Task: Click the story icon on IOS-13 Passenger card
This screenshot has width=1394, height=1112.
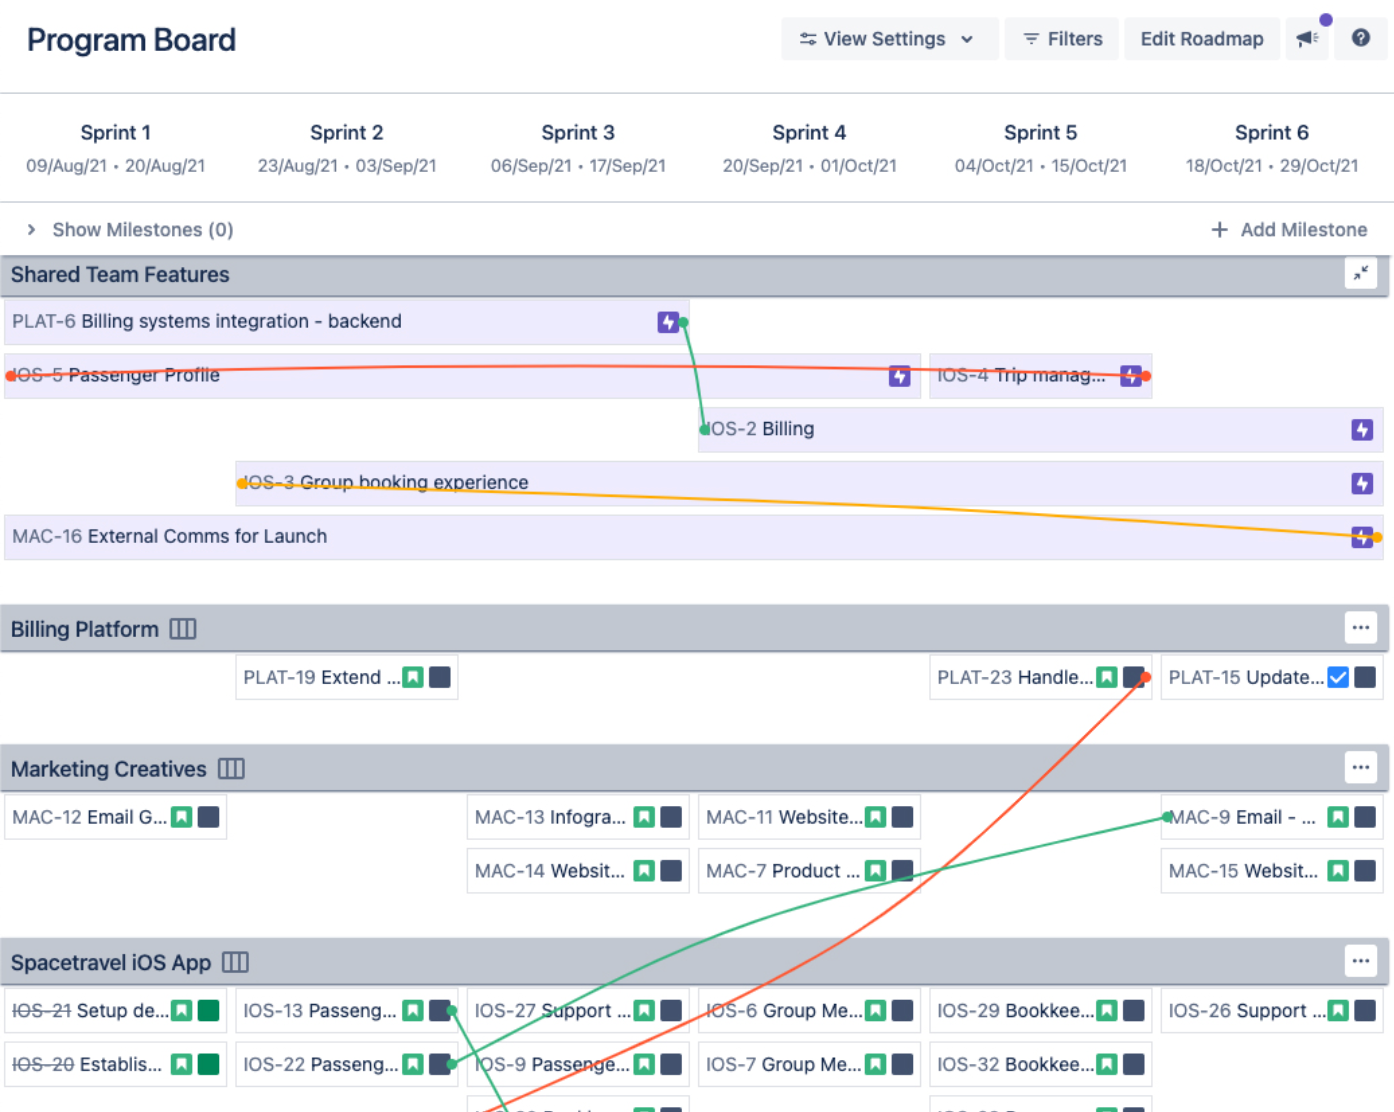Action: click(x=413, y=1010)
